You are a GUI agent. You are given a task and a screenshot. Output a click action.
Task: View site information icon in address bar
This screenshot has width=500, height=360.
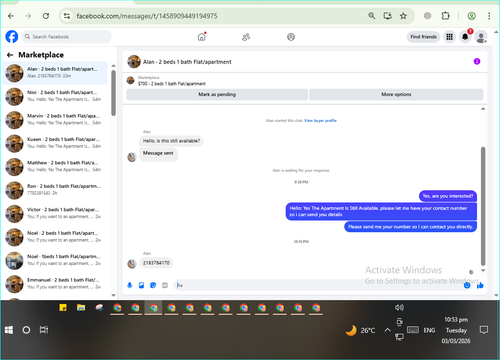pos(67,16)
